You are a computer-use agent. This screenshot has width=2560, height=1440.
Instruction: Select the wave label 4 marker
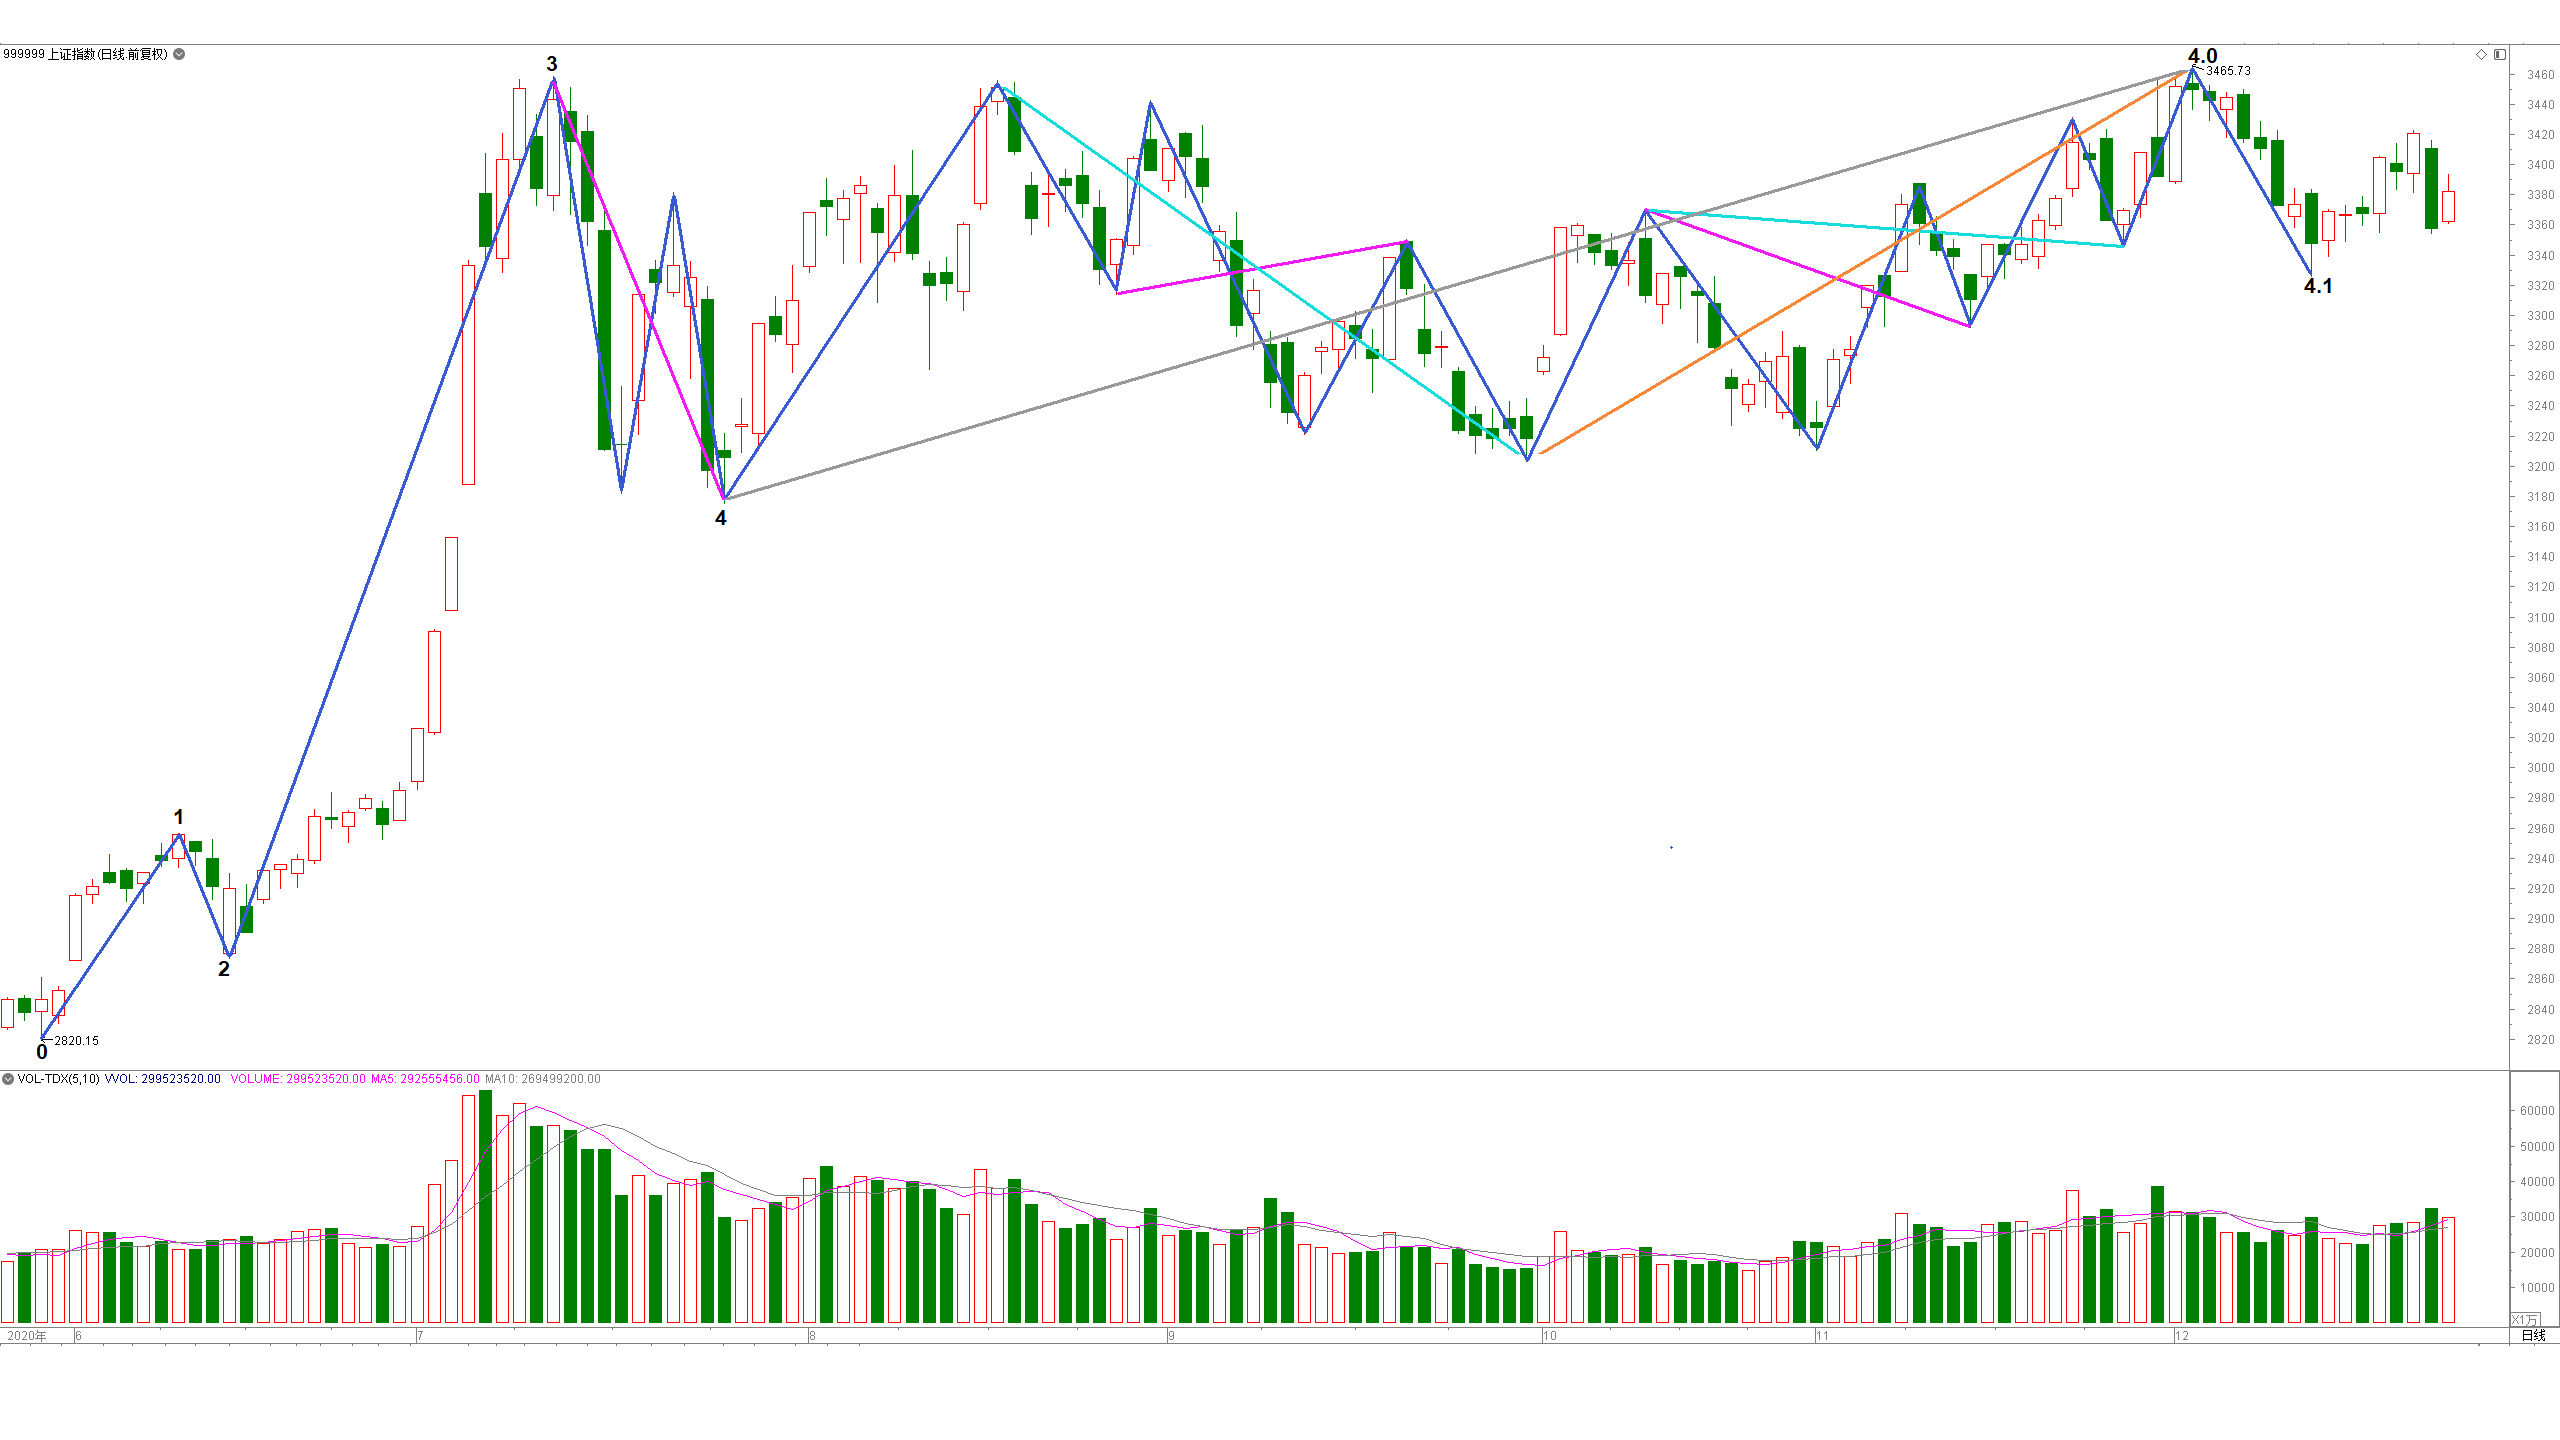tap(721, 518)
